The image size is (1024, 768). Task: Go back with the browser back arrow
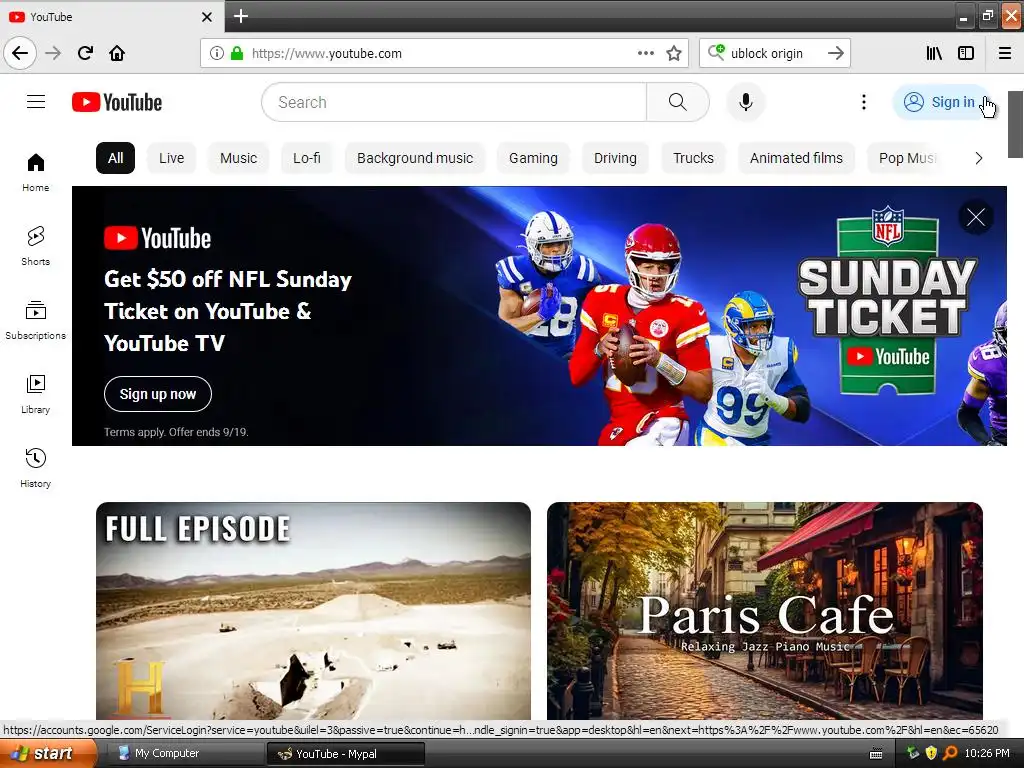click(x=20, y=53)
